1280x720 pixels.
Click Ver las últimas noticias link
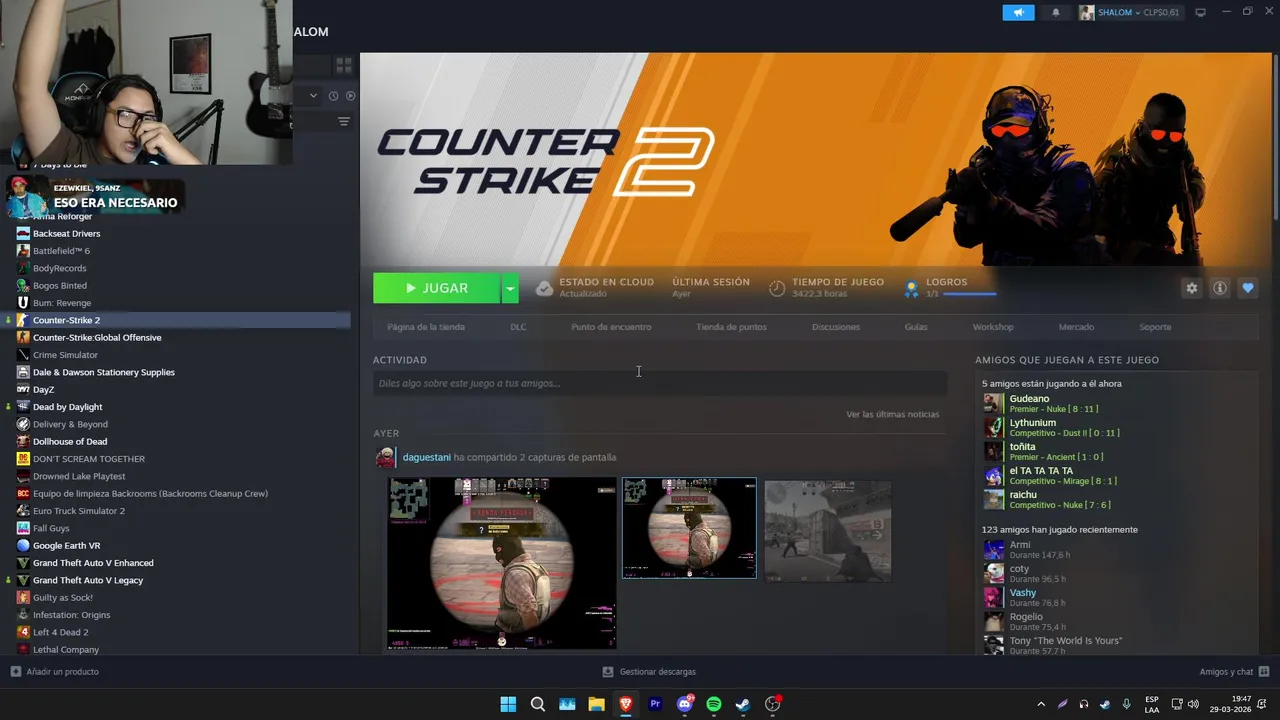[x=892, y=414]
